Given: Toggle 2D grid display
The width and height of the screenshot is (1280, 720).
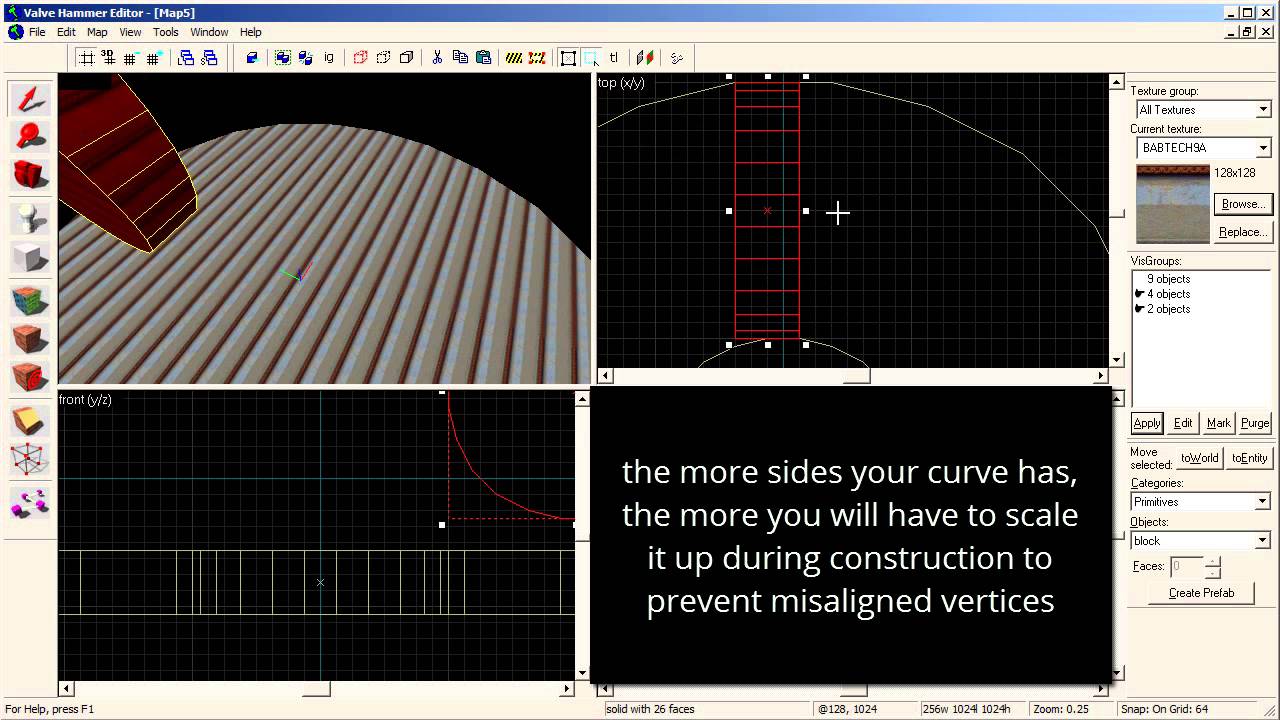Looking at the screenshot, I should coord(87,58).
